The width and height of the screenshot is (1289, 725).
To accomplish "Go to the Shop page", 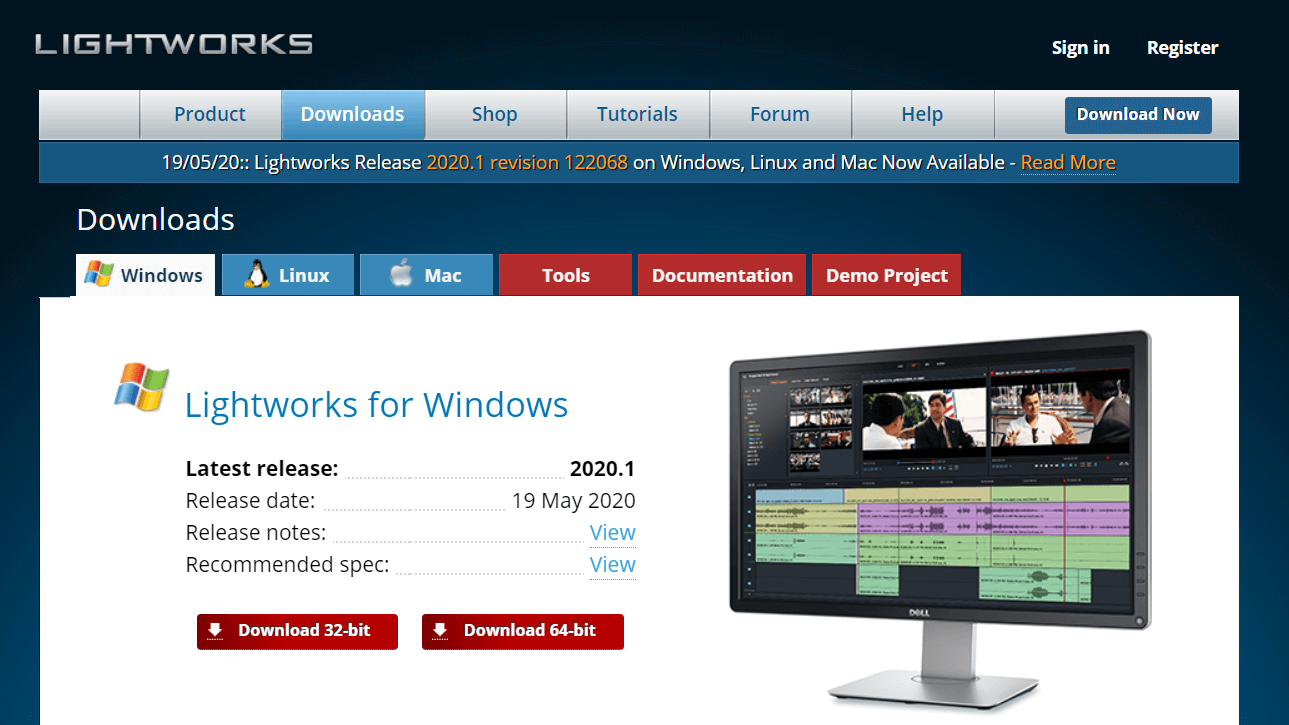I will point(494,115).
